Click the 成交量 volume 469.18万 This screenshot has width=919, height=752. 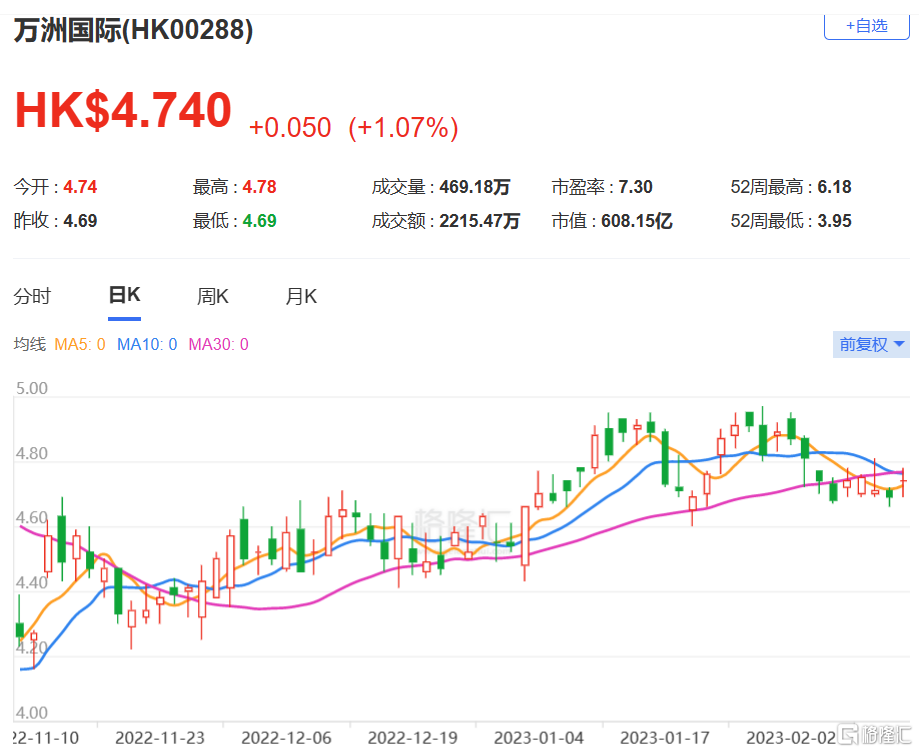475,187
